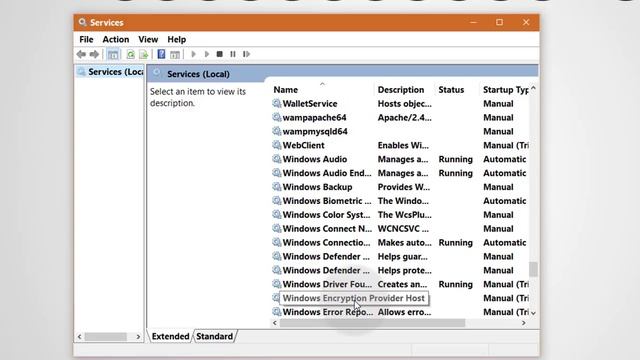Viewport: 640px width, 360px height.
Task: Click the Export List toolbar icon
Action: pyautogui.click(x=144, y=54)
